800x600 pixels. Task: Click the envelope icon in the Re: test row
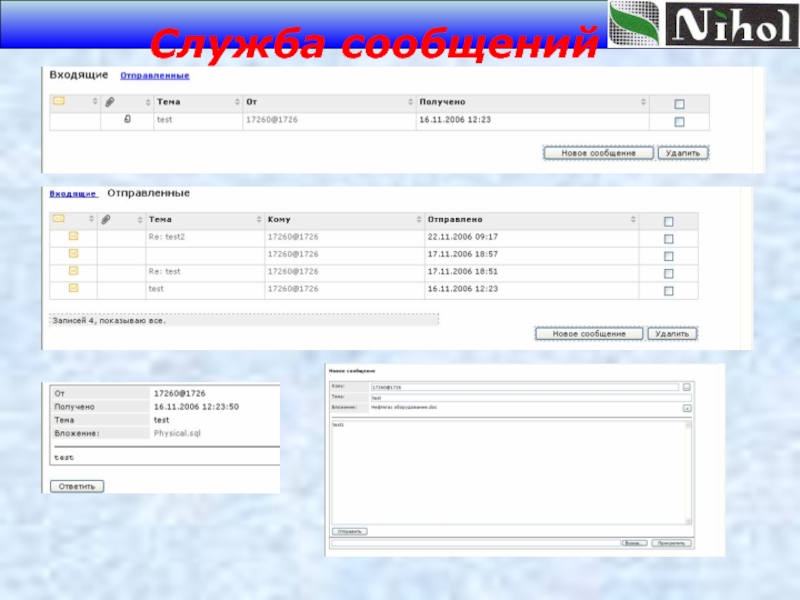73,271
